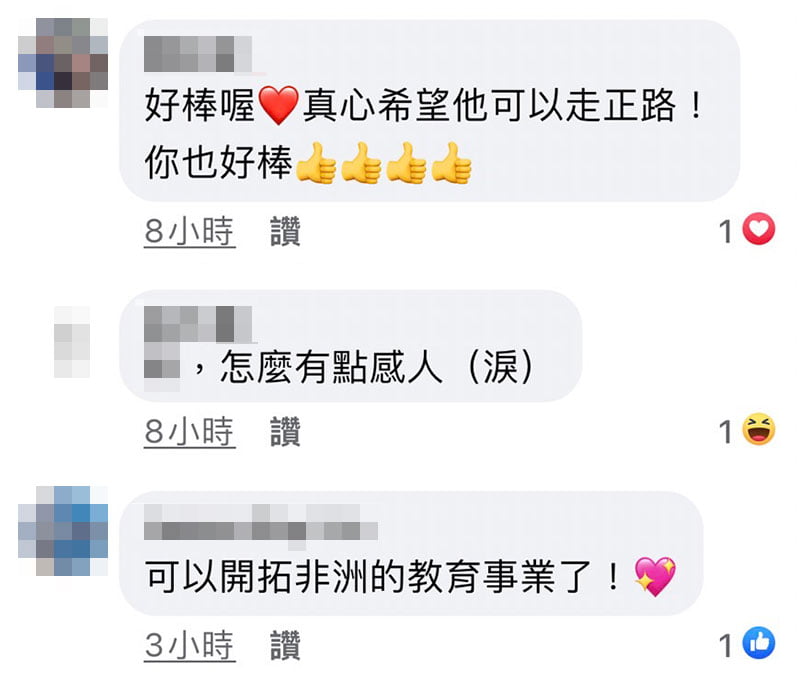800x680 pixels.
Task: Open the 3小時 timestamp link
Action: (x=189, y=646)
